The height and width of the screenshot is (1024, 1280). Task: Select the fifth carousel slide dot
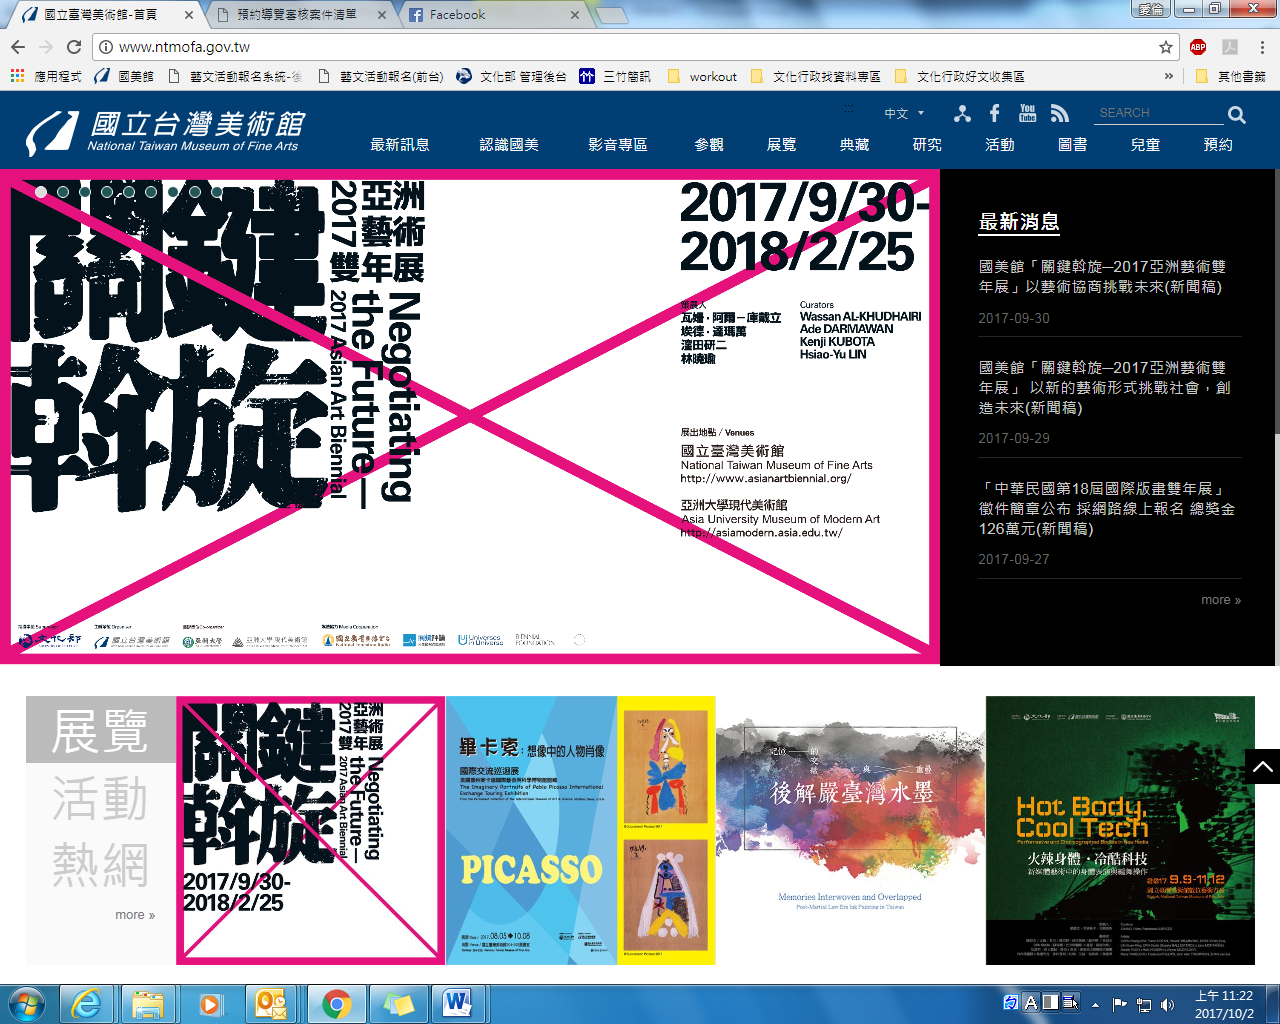[129, 192]
